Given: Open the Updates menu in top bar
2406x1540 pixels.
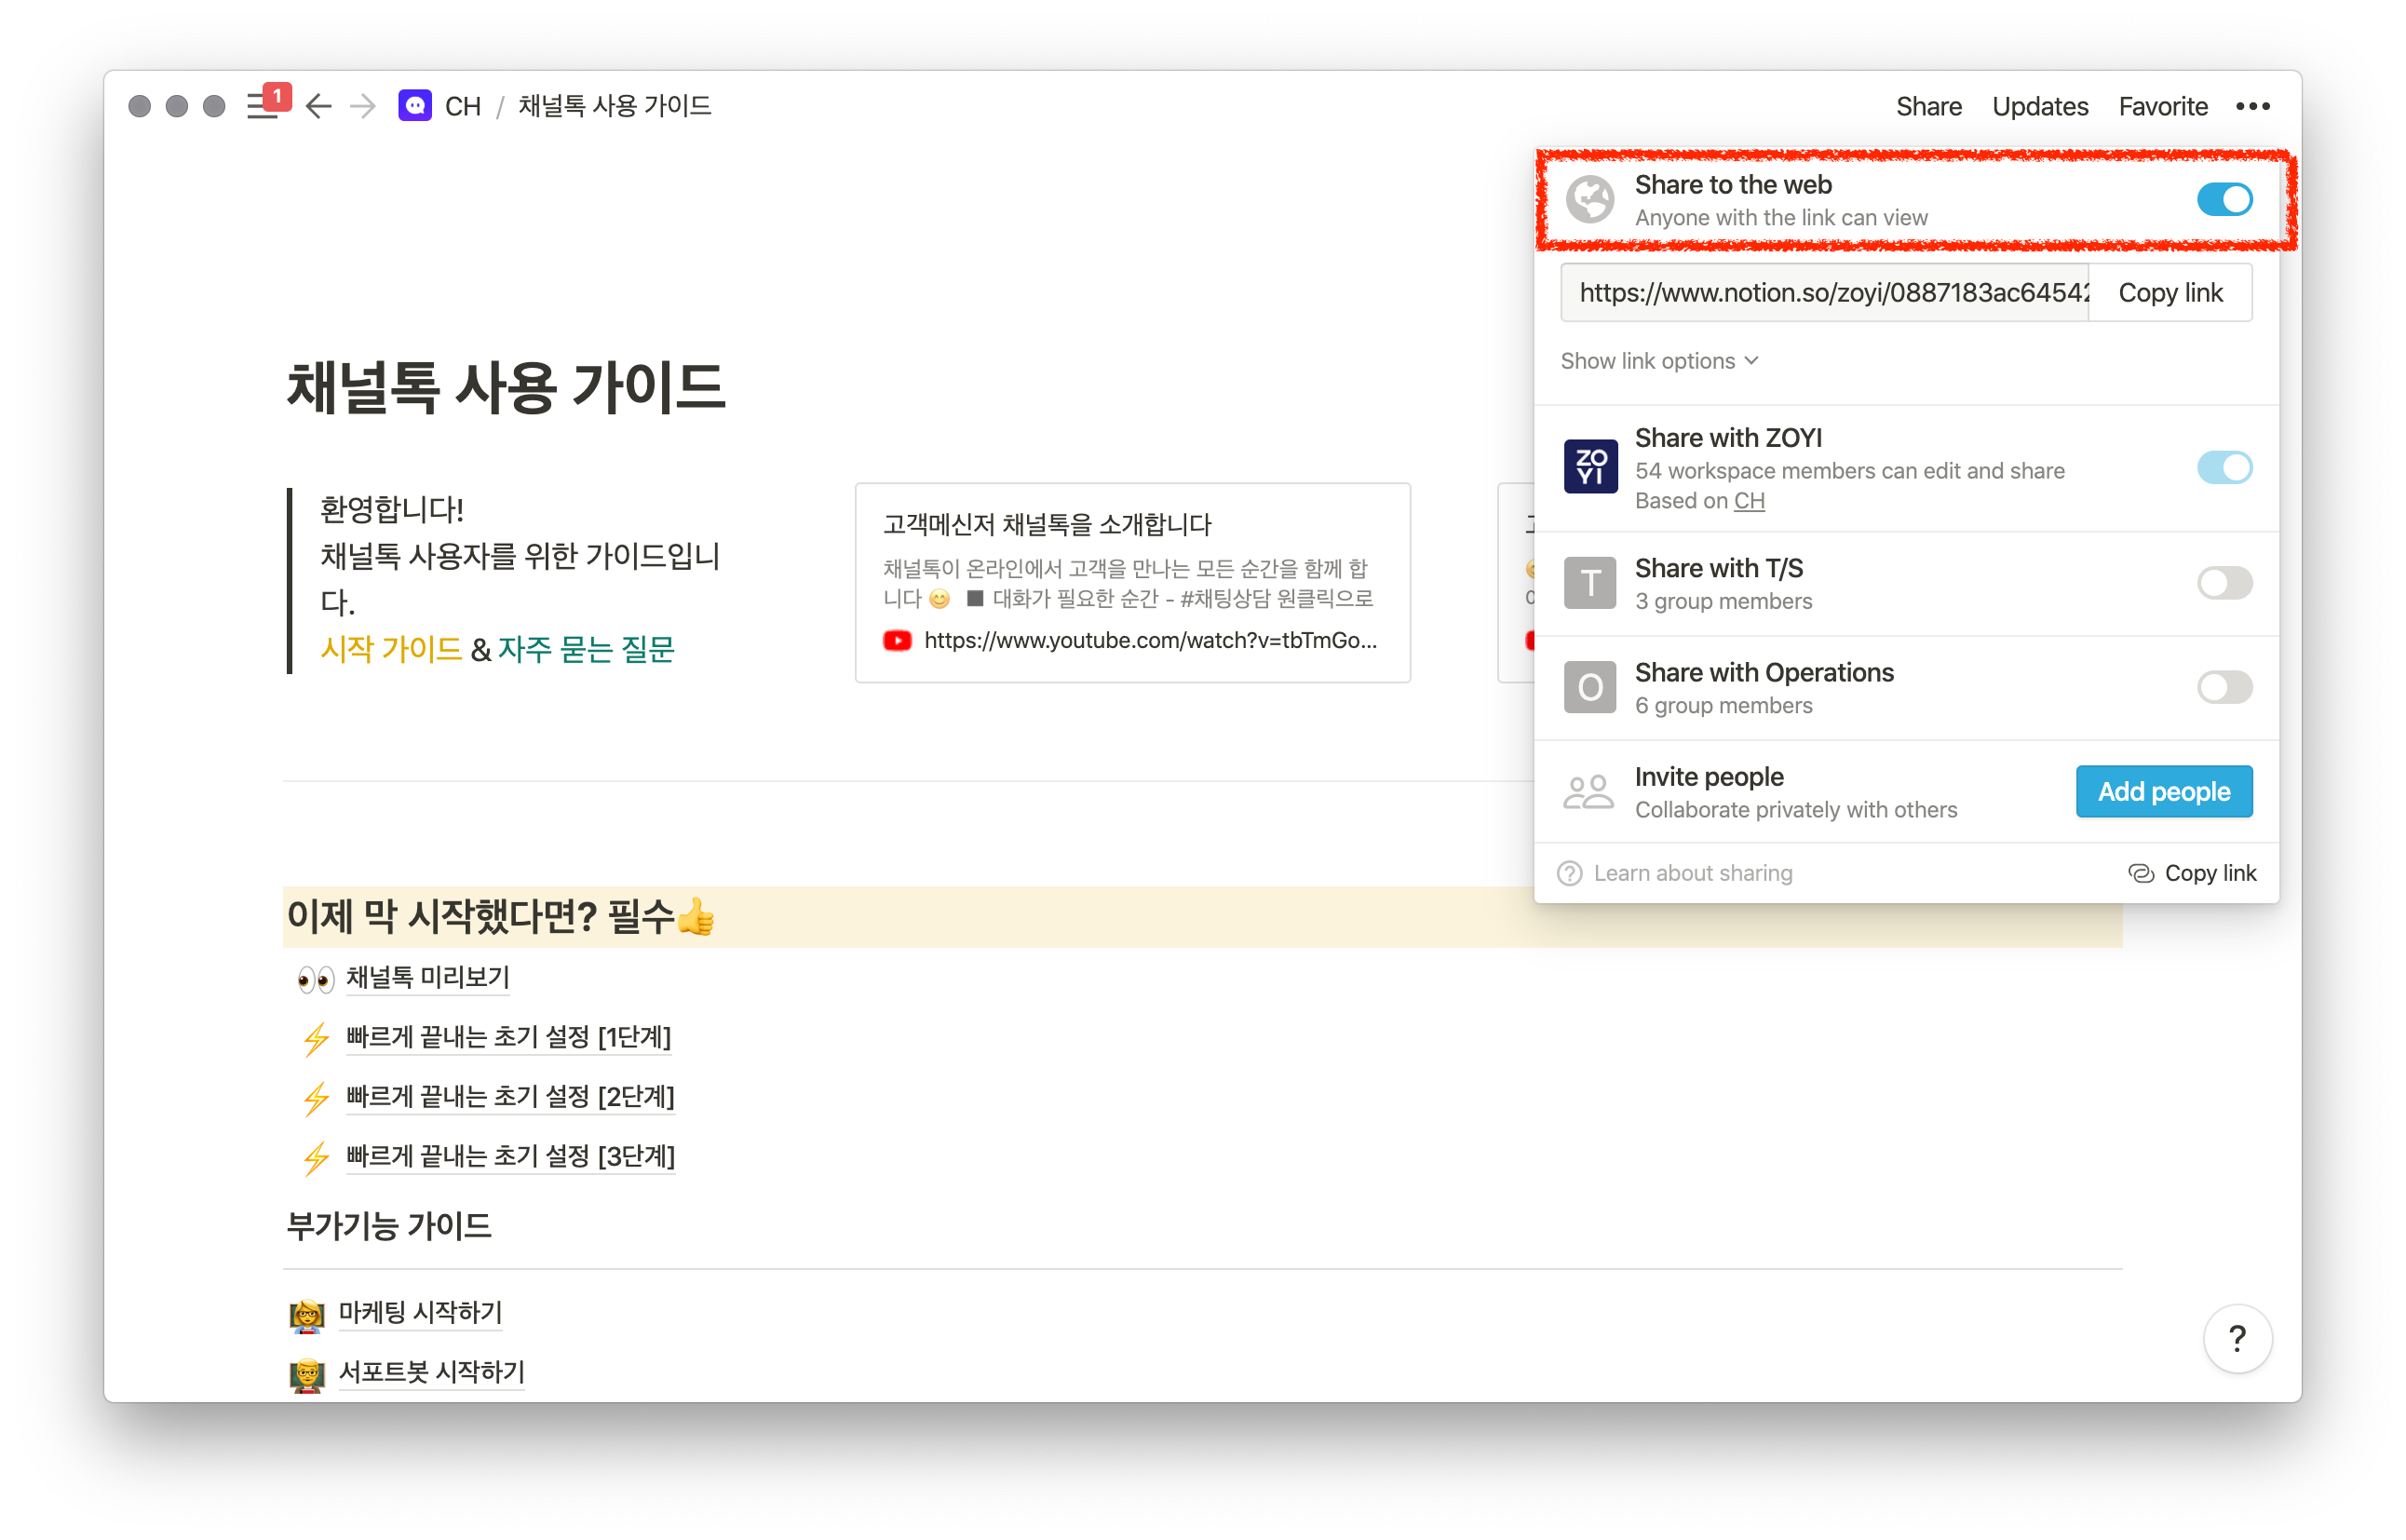Looking at the screenshot, I should [x=2039, y=106].
